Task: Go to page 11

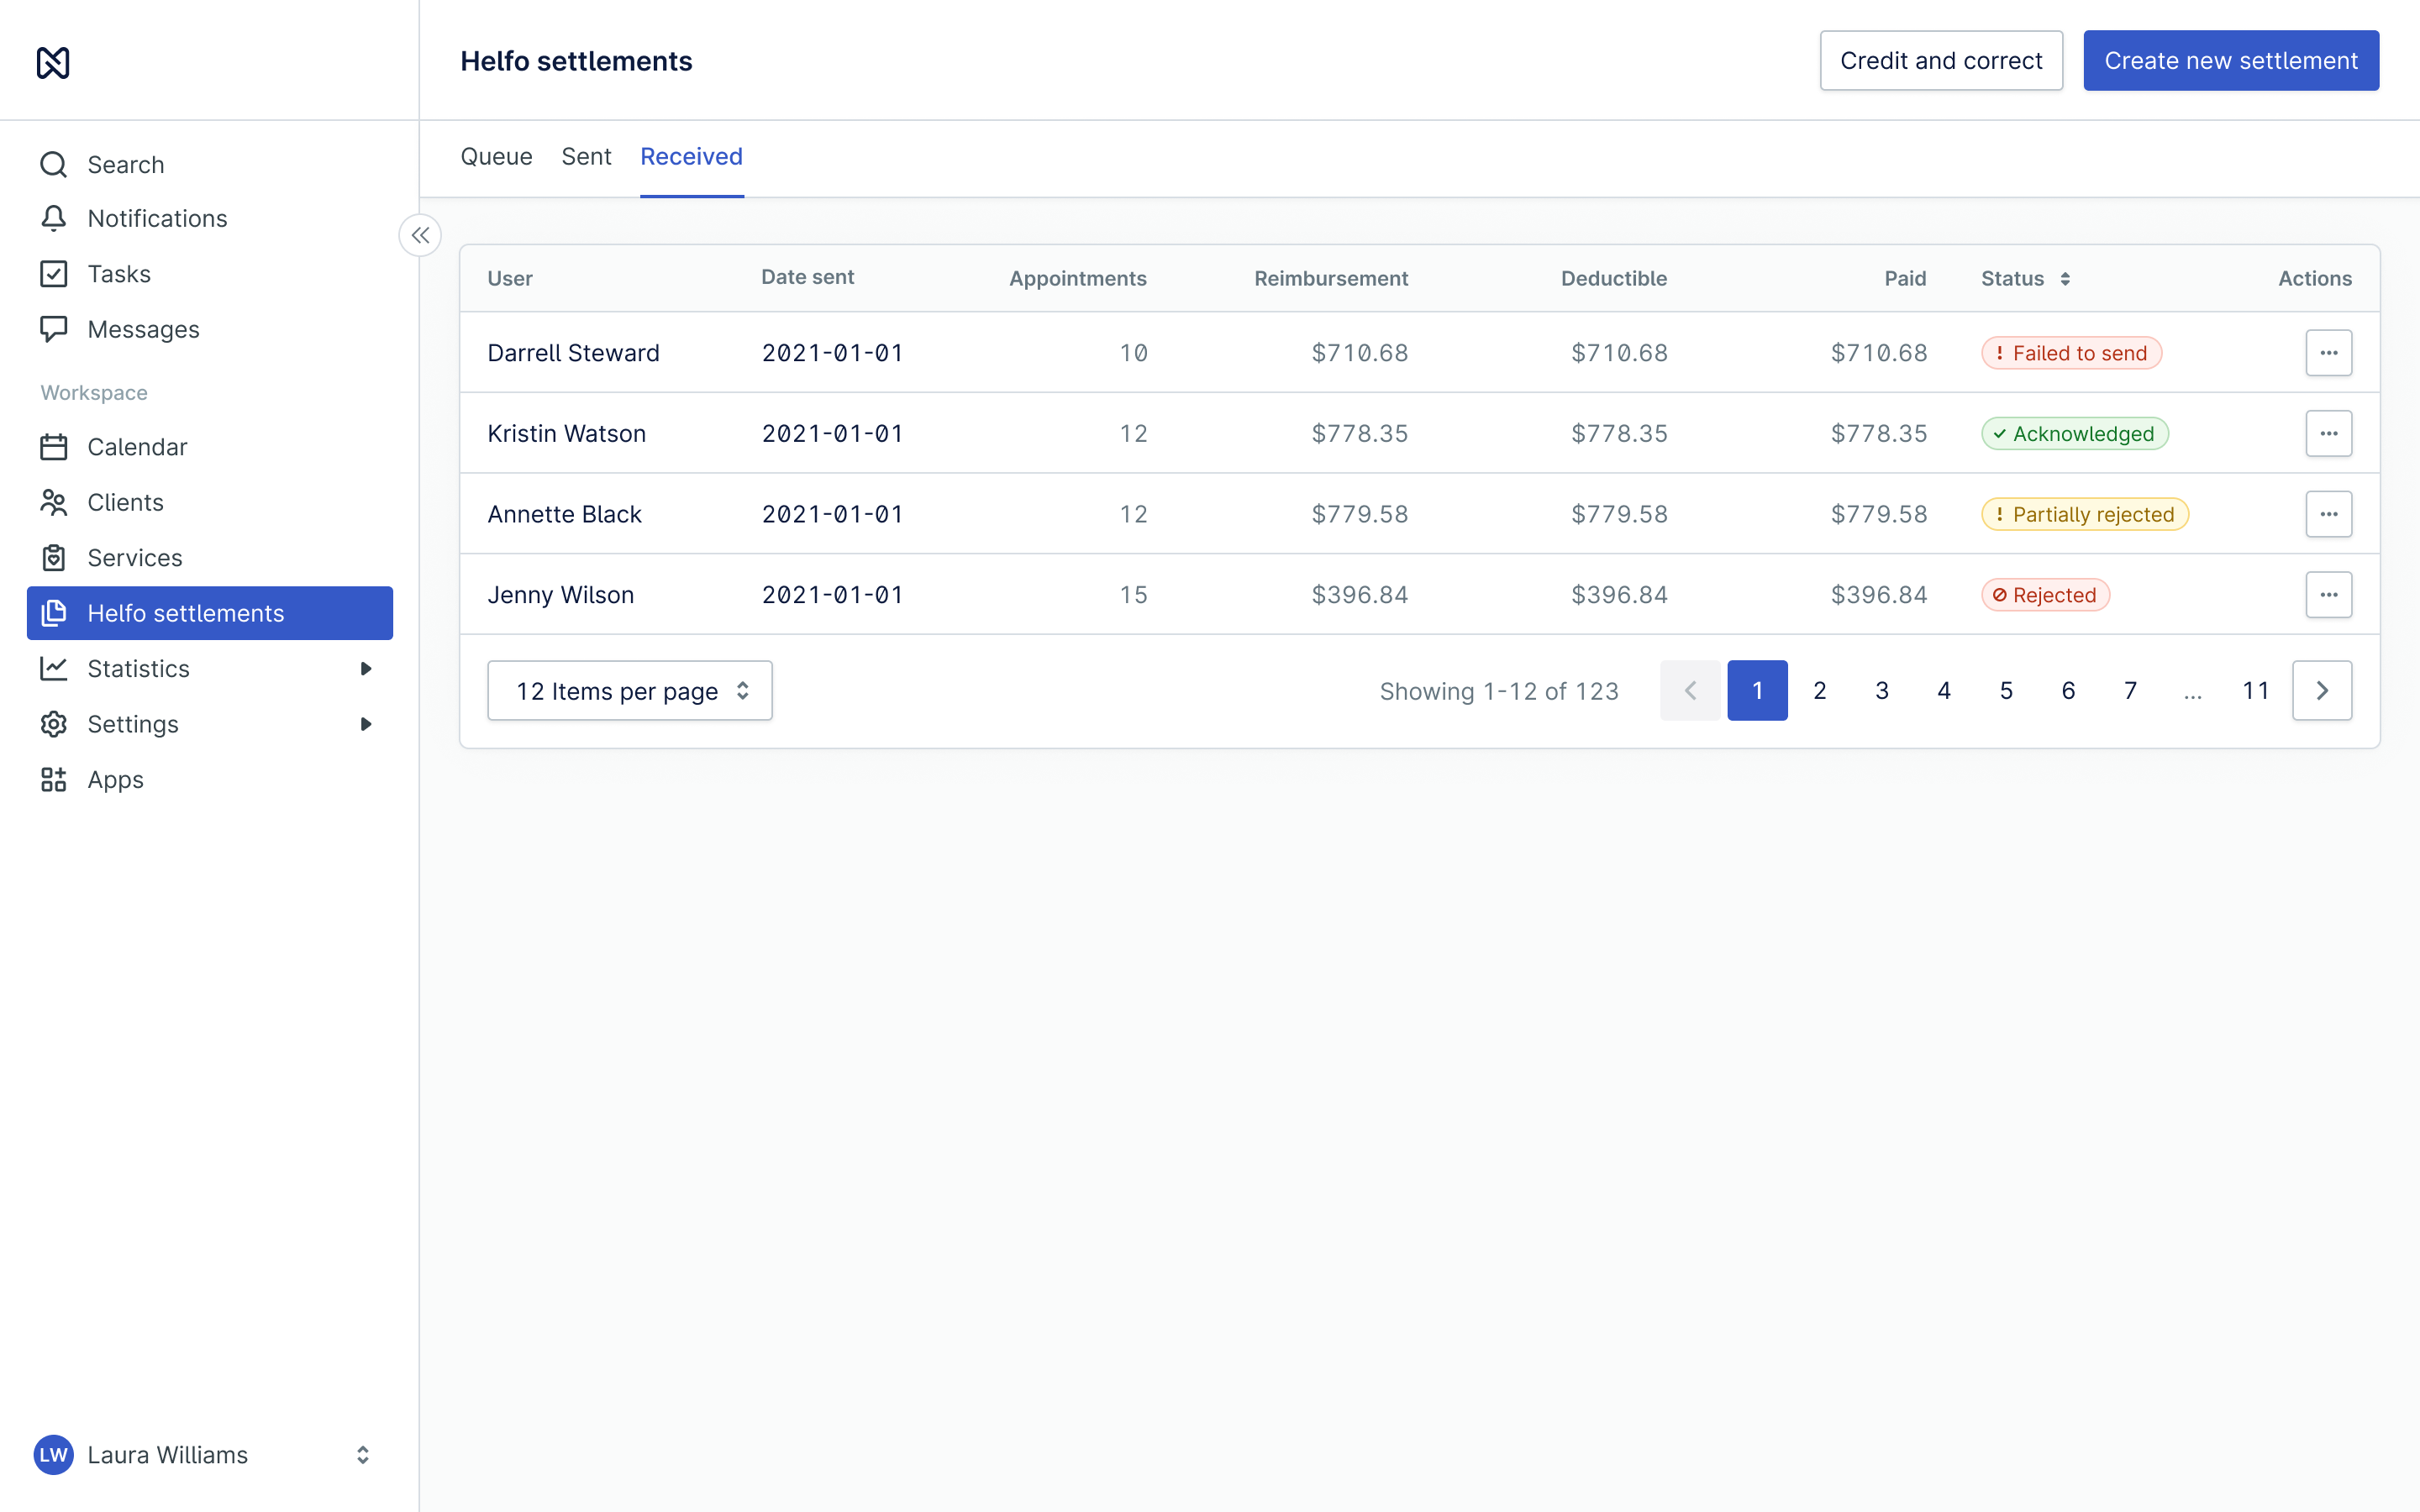Action: 2256,691
